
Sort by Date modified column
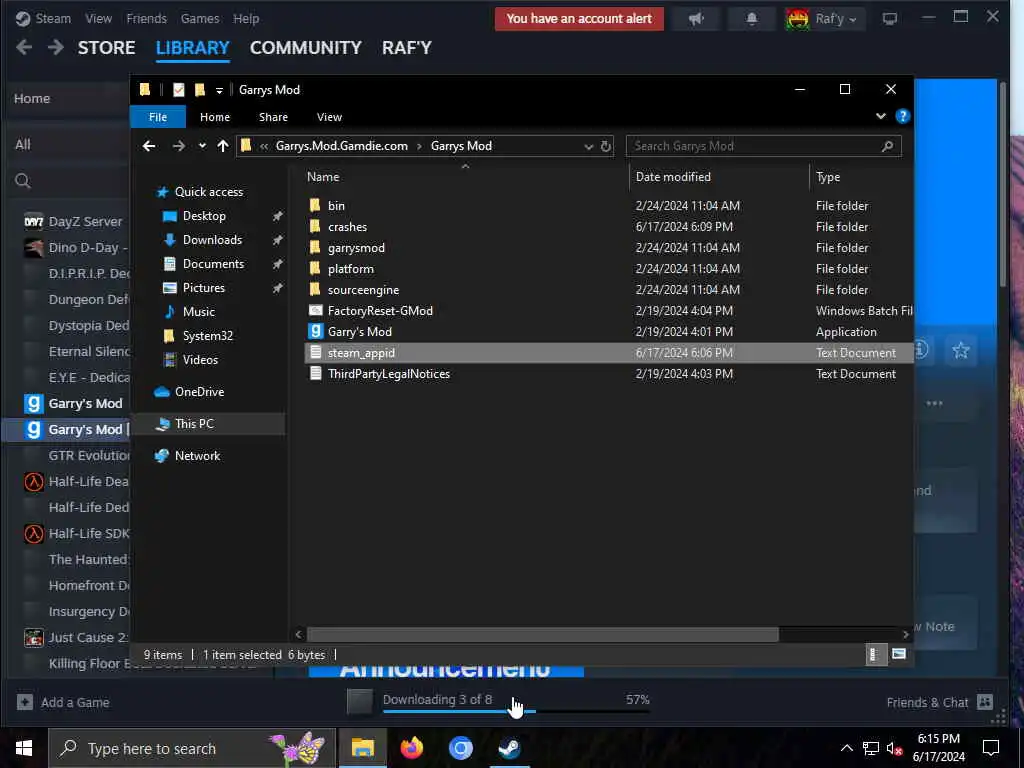click(x=673, y=177)
